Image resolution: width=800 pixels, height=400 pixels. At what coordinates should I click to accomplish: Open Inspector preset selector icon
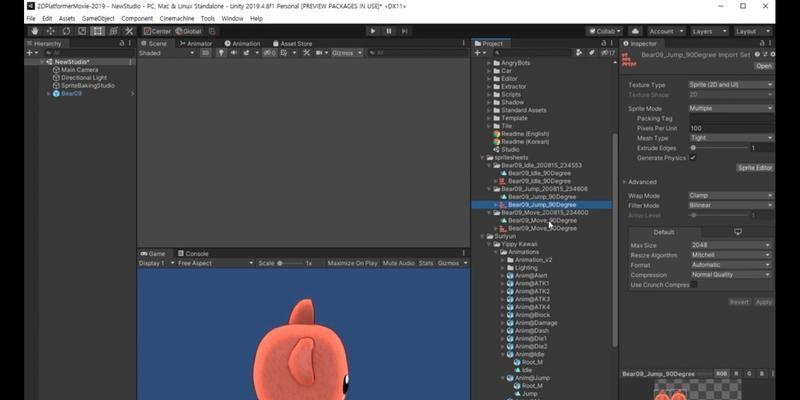tap(765, 55)
